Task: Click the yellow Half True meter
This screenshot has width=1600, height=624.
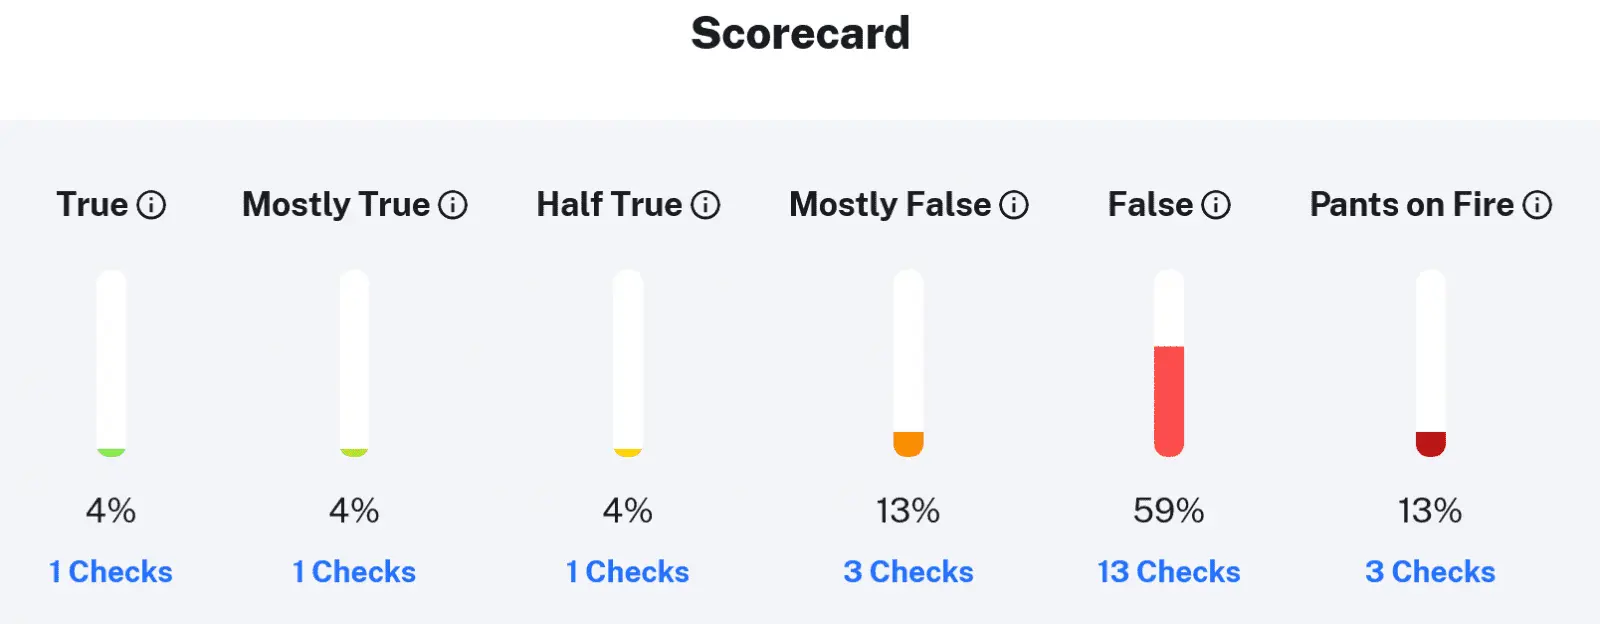Action: tap(628, 452)
